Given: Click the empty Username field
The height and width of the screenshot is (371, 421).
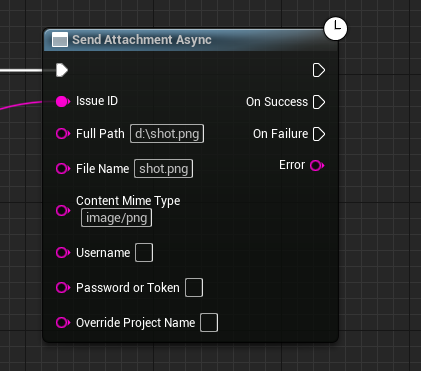Looking at the screenshot, I should pyautogui.click(x=144, y=252).
